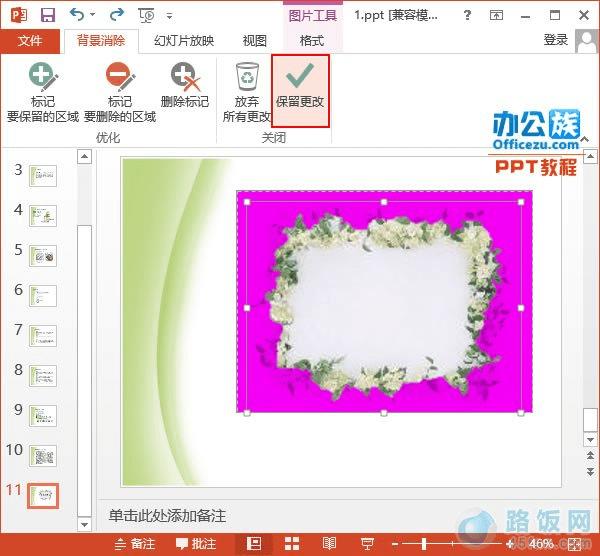
Task: Collapse the ribbon with chevron arrow
Action: (x=585, y=139)
